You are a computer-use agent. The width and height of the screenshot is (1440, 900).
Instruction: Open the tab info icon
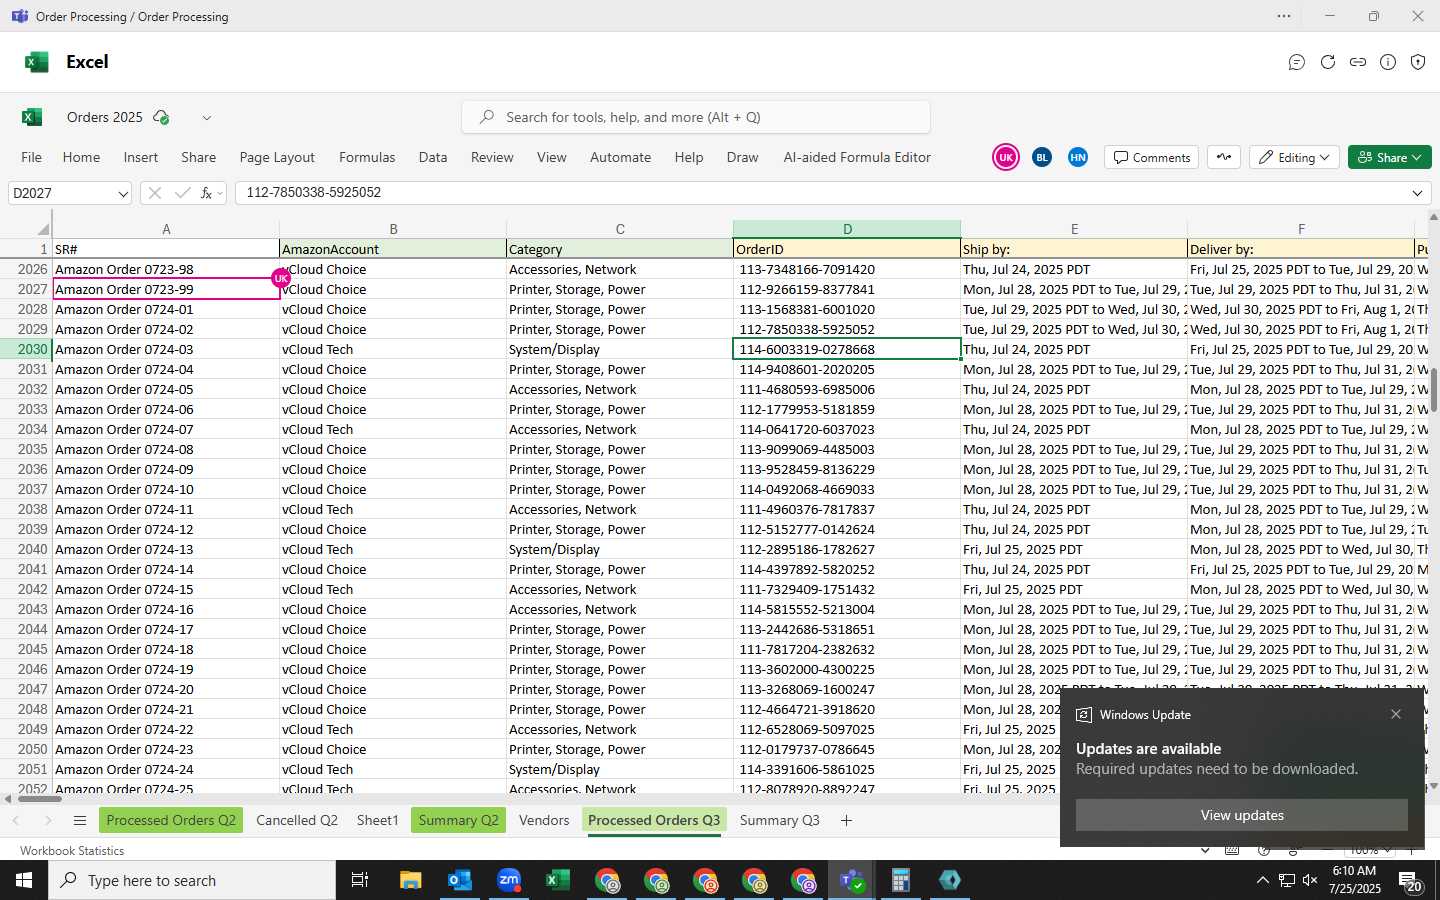[x=1388, y=62]
